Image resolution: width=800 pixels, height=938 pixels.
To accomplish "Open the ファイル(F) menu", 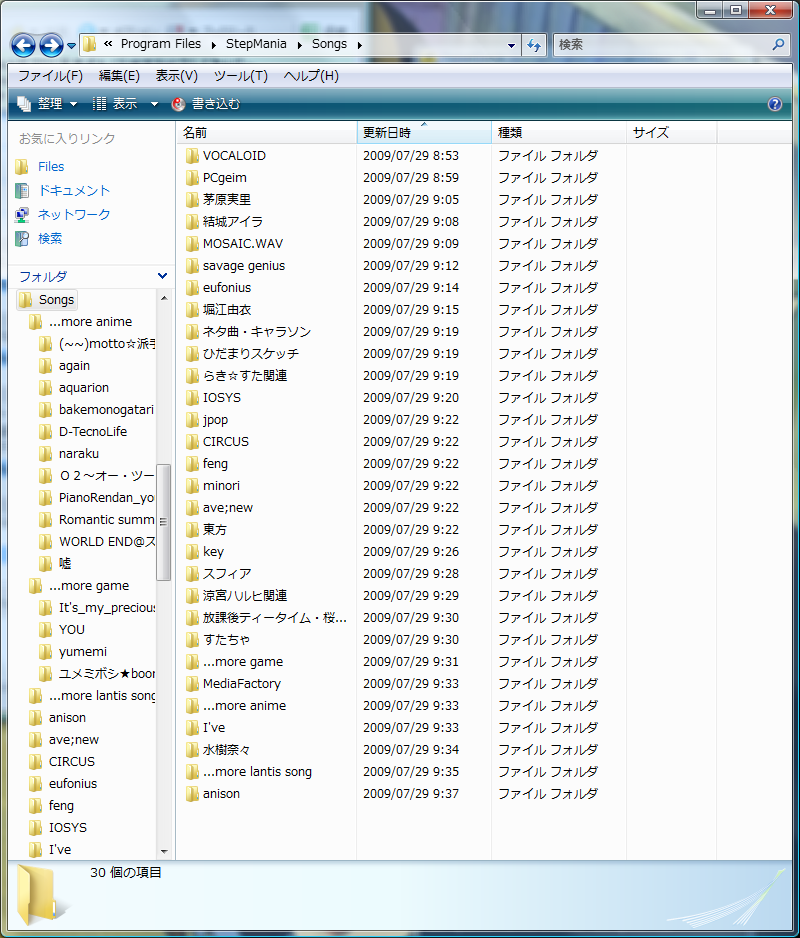I will [50, 76].
